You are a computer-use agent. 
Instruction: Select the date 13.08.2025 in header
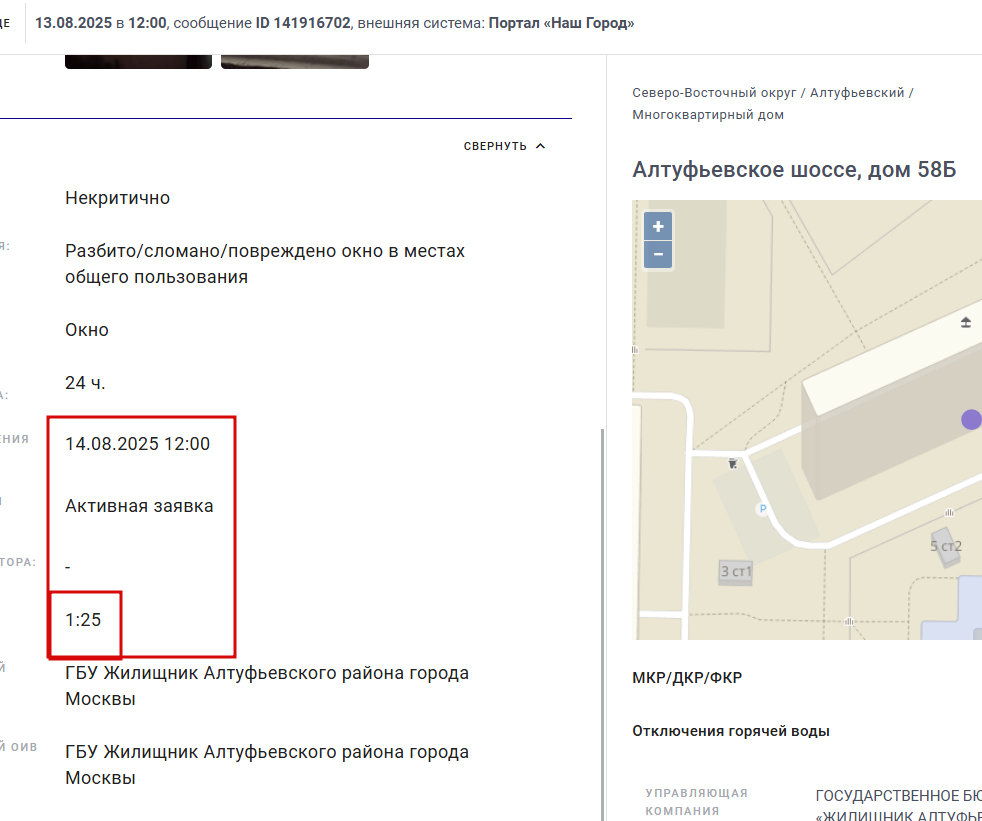(x=73, y=23)
